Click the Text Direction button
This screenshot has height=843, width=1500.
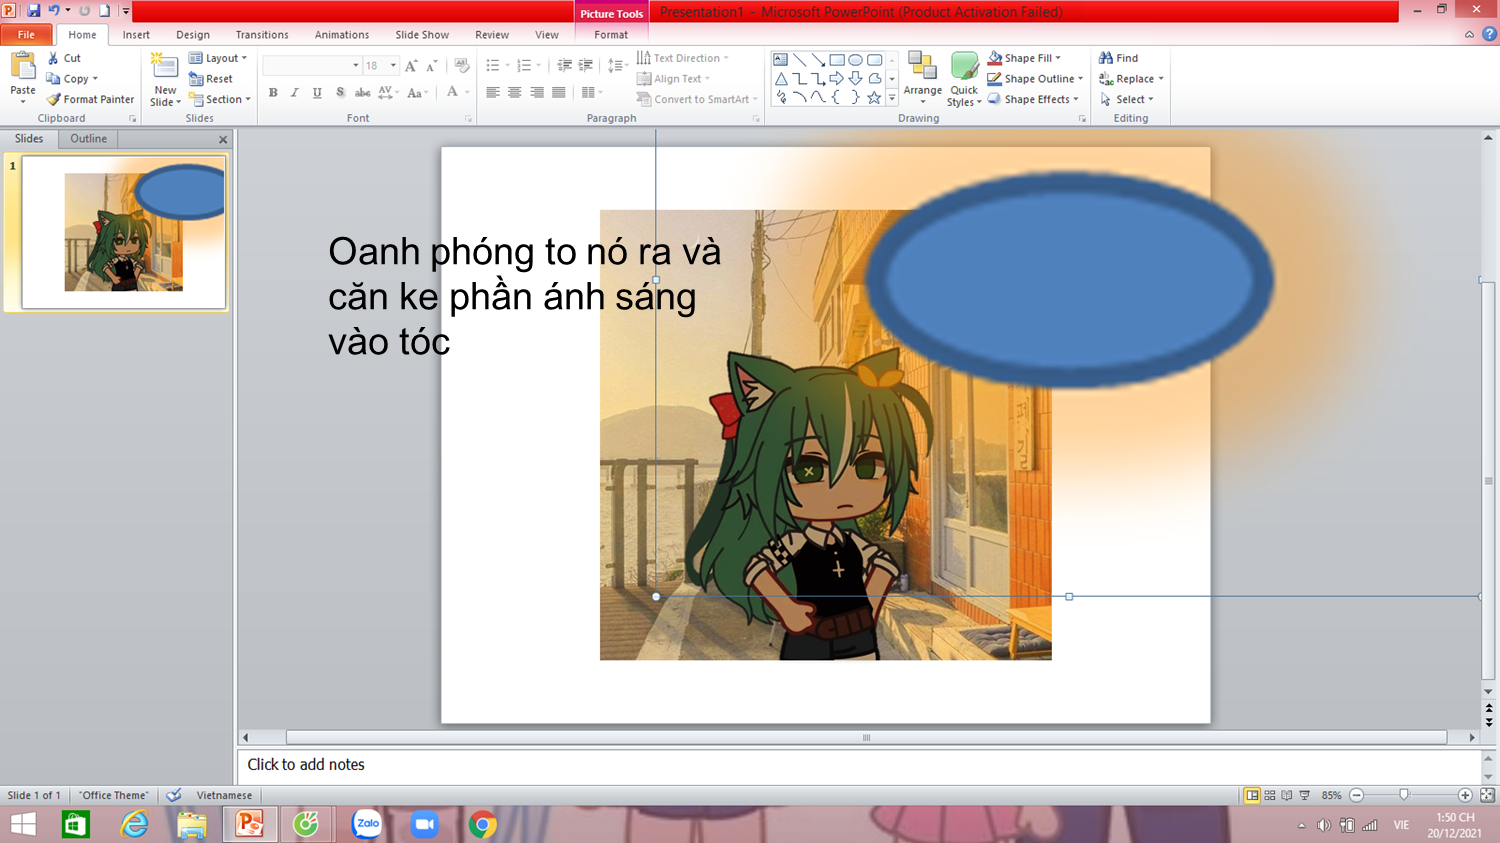(x=683, y=58)
